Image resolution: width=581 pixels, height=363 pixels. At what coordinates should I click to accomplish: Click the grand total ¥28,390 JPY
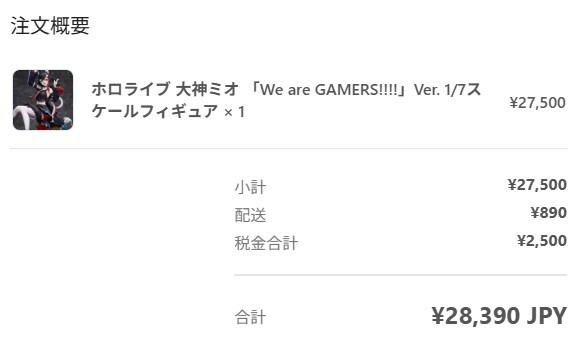tap(499, 316)
